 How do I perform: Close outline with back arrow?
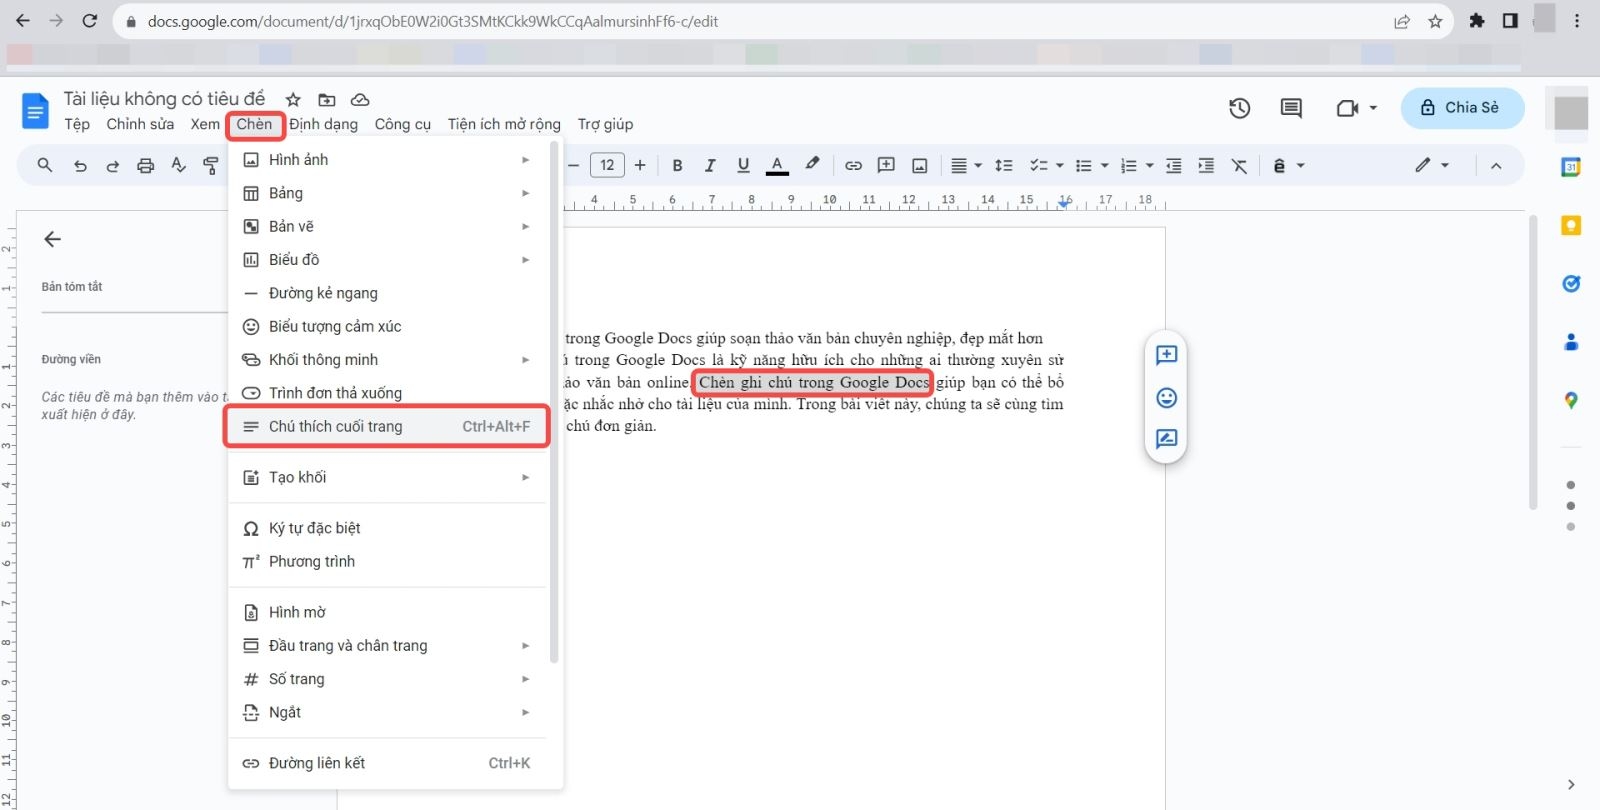click(x=53, y=239)
